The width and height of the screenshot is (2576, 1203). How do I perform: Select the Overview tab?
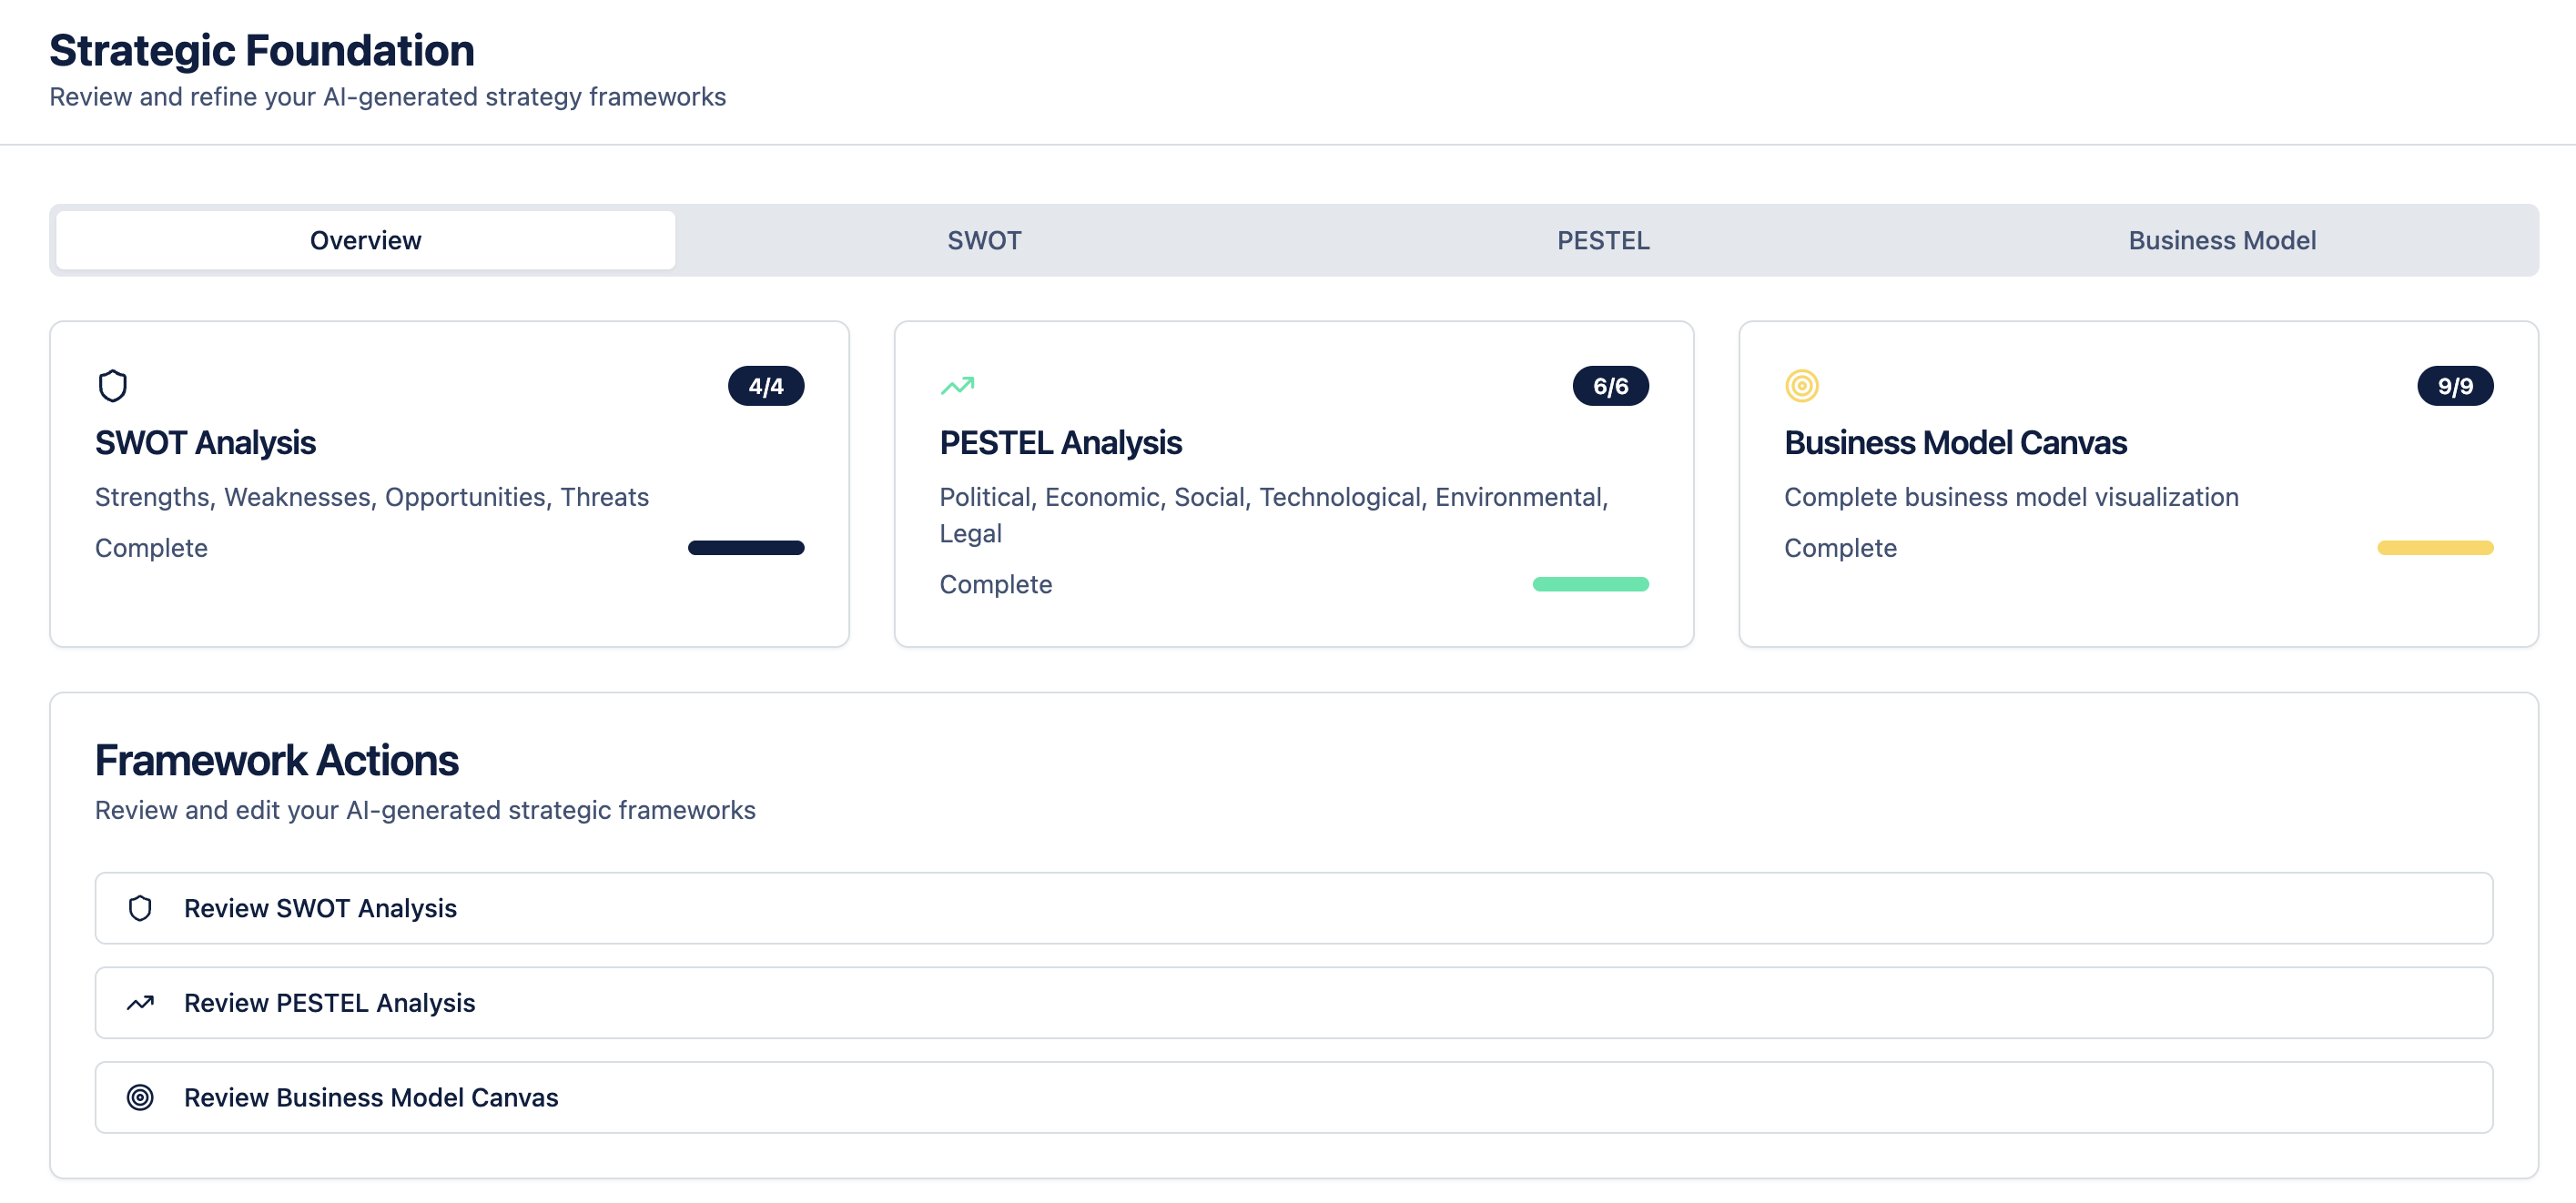click(365, 240)
